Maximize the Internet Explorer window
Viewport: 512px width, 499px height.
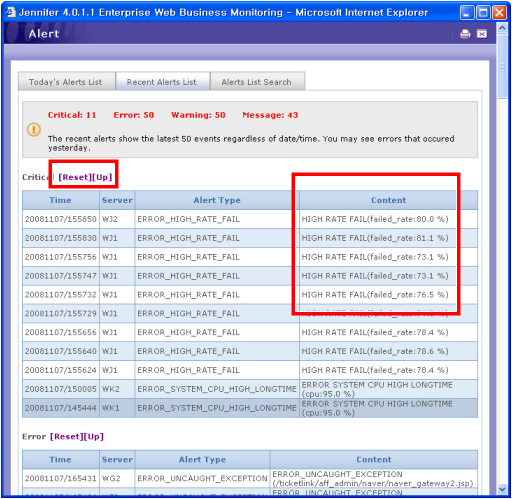point(483,13)
